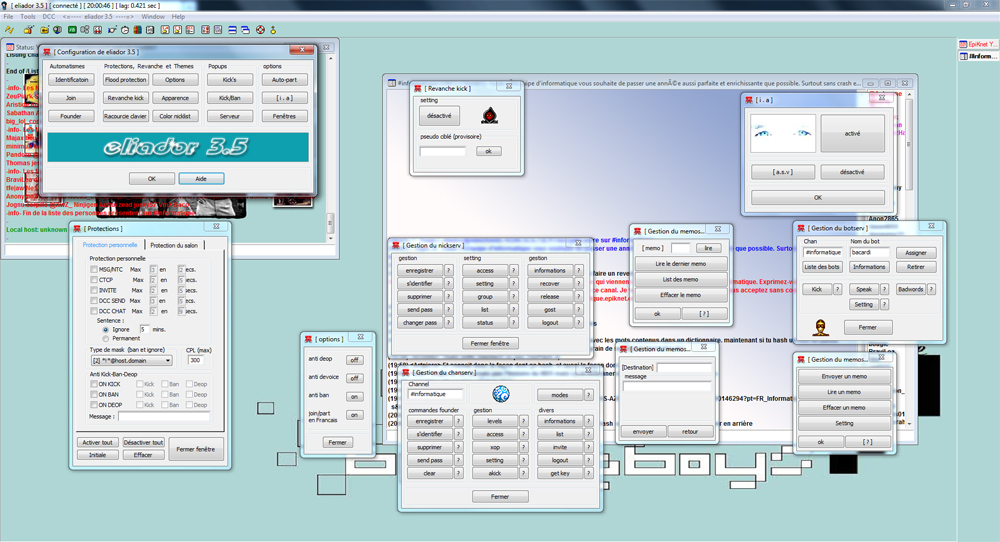Click the pseudo ciblé input field
This screenshot has height=542, width=1000.
pyautogui.click(x=442, y=151)
